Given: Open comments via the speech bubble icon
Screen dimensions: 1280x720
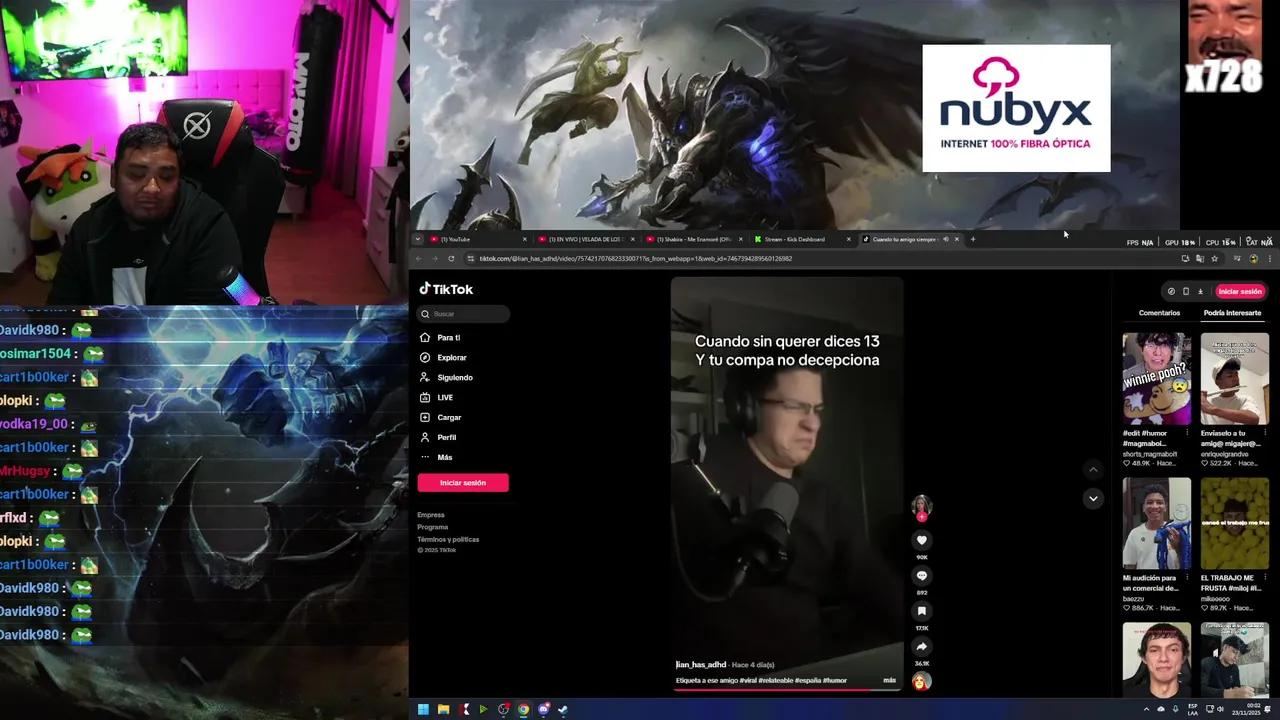Looking at the screenshot, I should click(x=921, y=576).
